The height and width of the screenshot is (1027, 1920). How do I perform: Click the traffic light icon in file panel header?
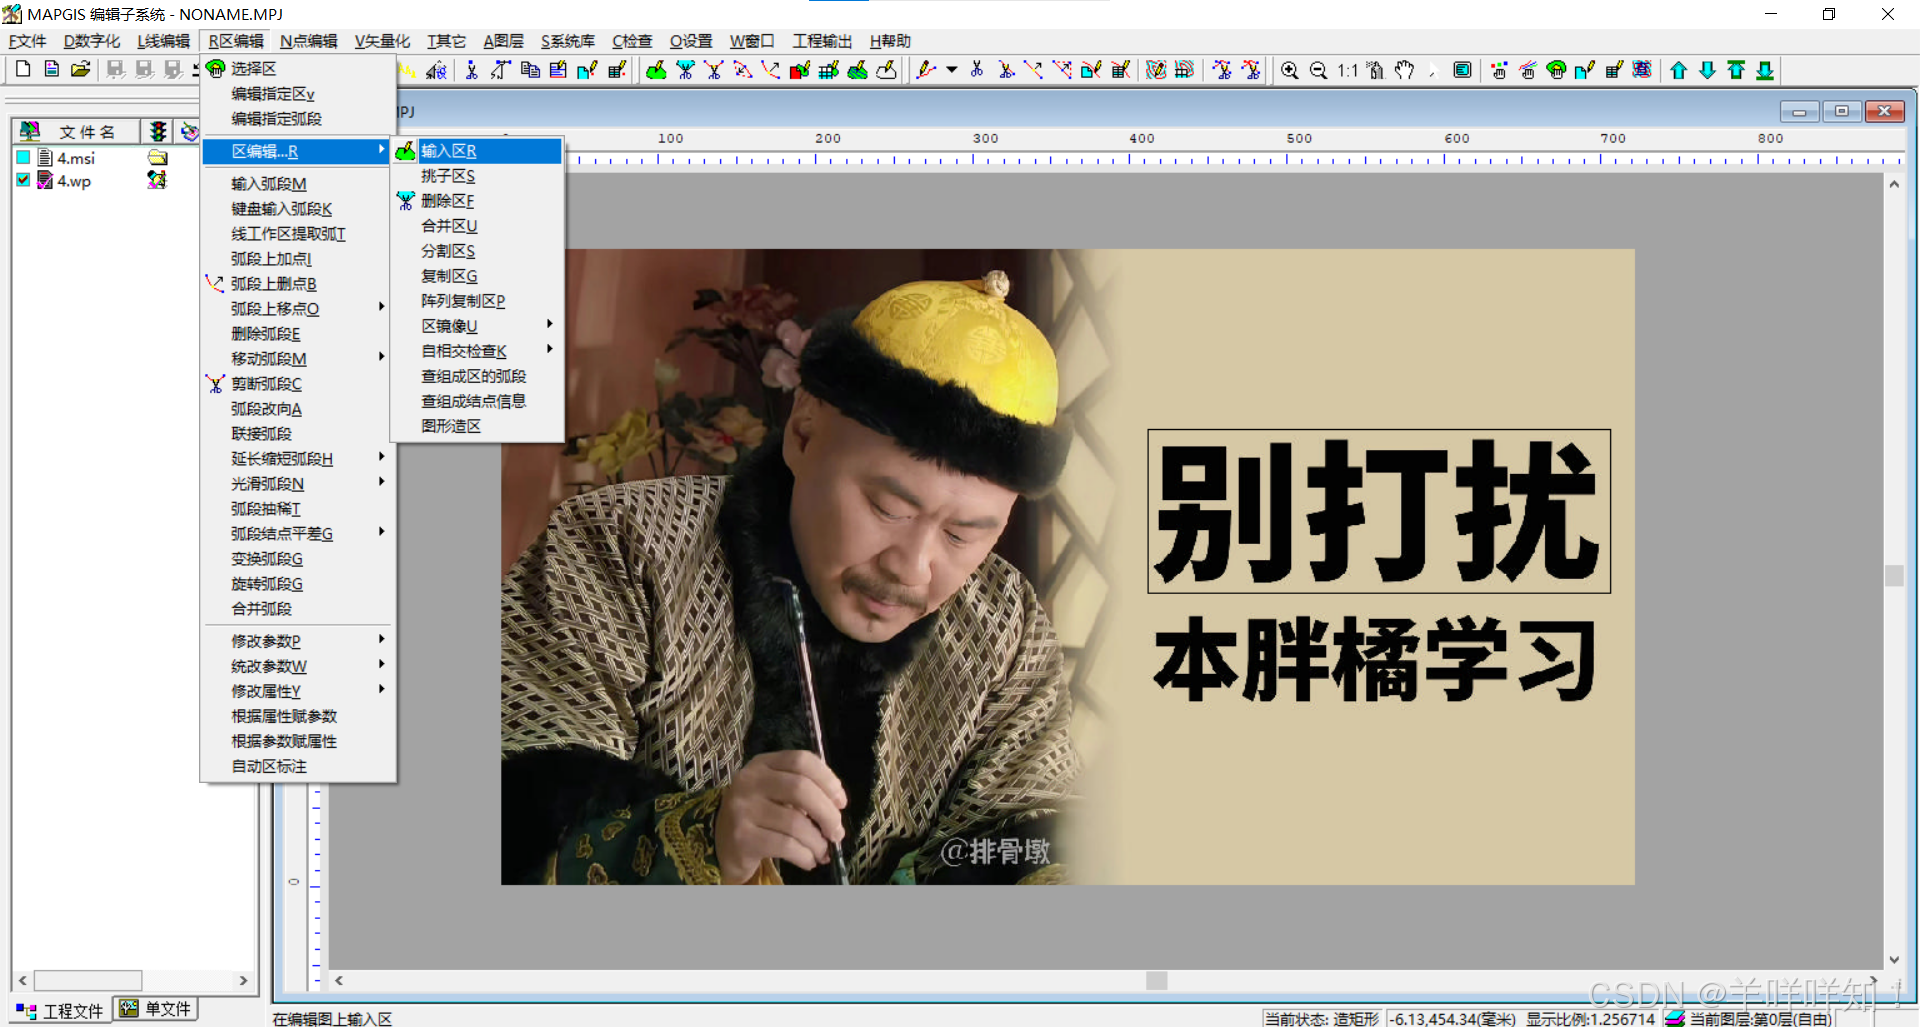pyautogui.click(x=157, y=131)
